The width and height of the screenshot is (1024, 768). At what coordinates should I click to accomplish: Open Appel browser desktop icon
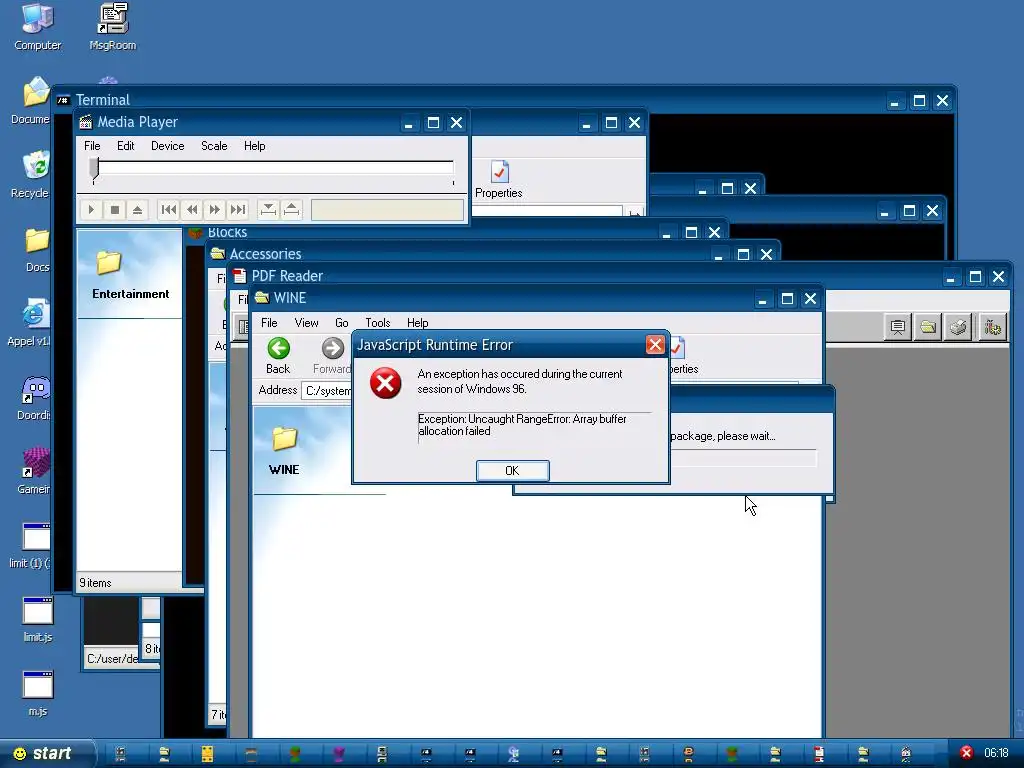click(29, 323)
